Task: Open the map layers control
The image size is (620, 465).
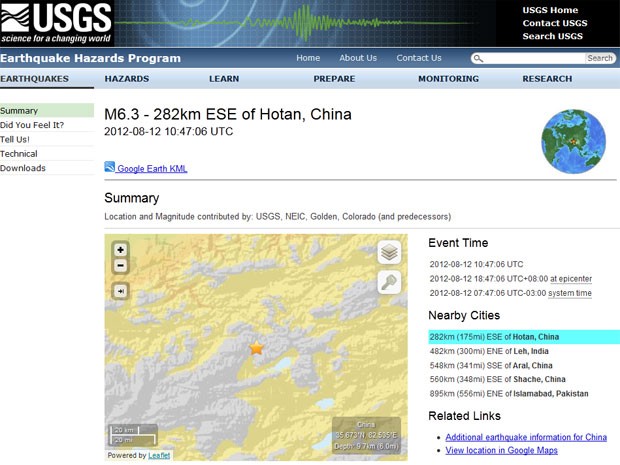Action: click(389, 253)
